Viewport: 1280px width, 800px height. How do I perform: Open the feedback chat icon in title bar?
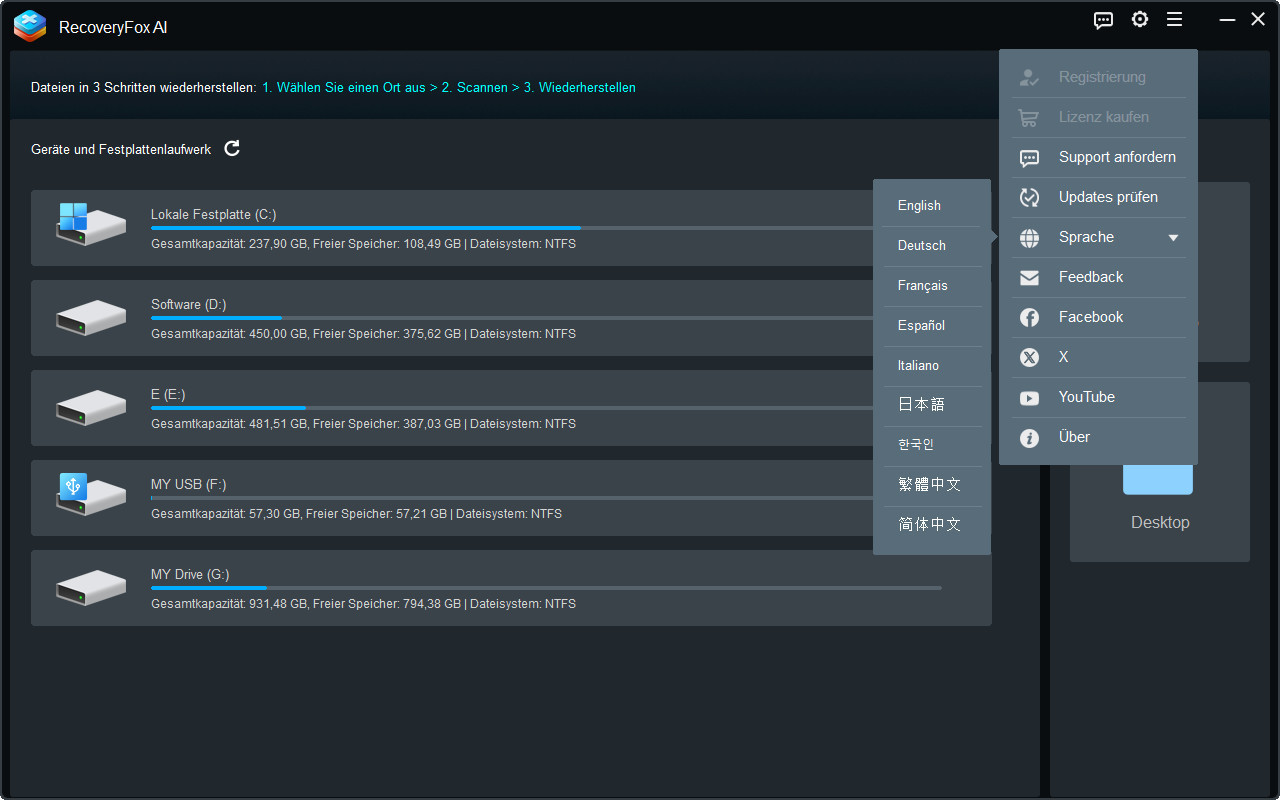click(x=1103, y=20)
